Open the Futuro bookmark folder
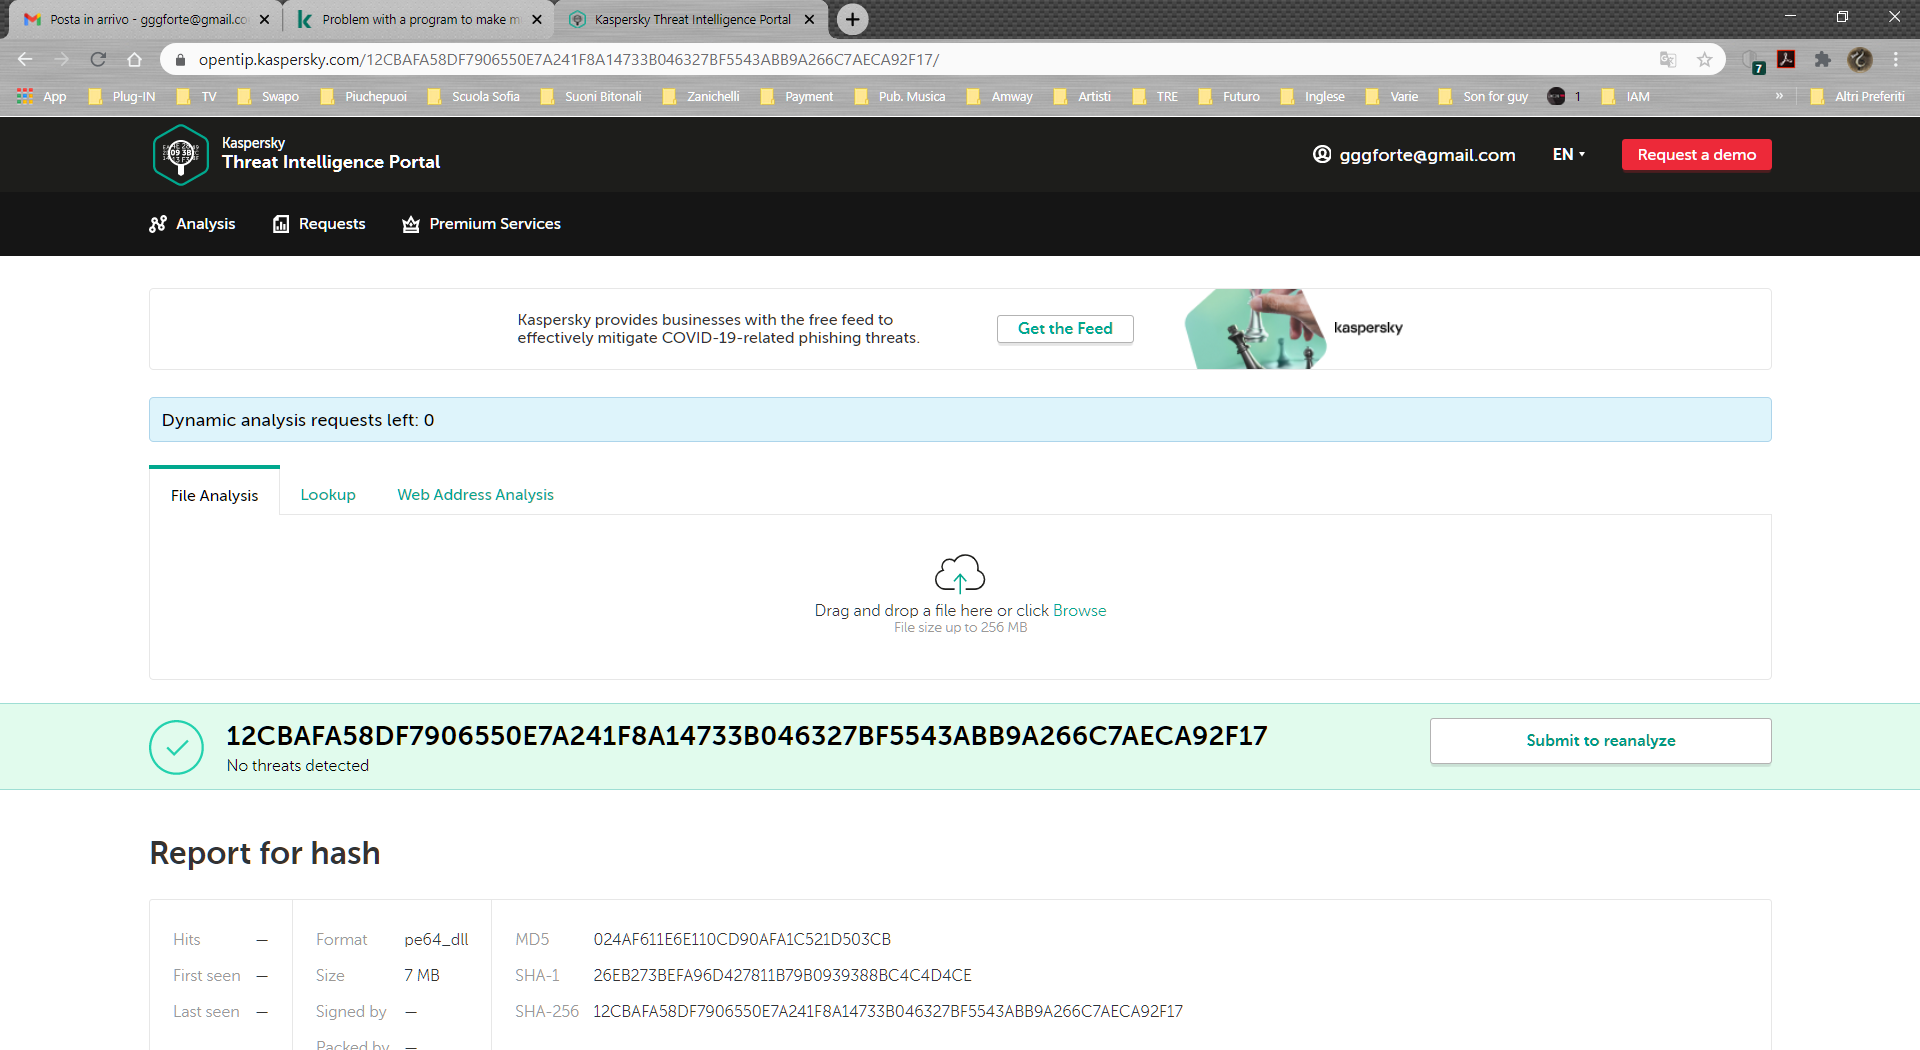This screenshot has width=1920, height=1050. click(x=1229, y=97)
